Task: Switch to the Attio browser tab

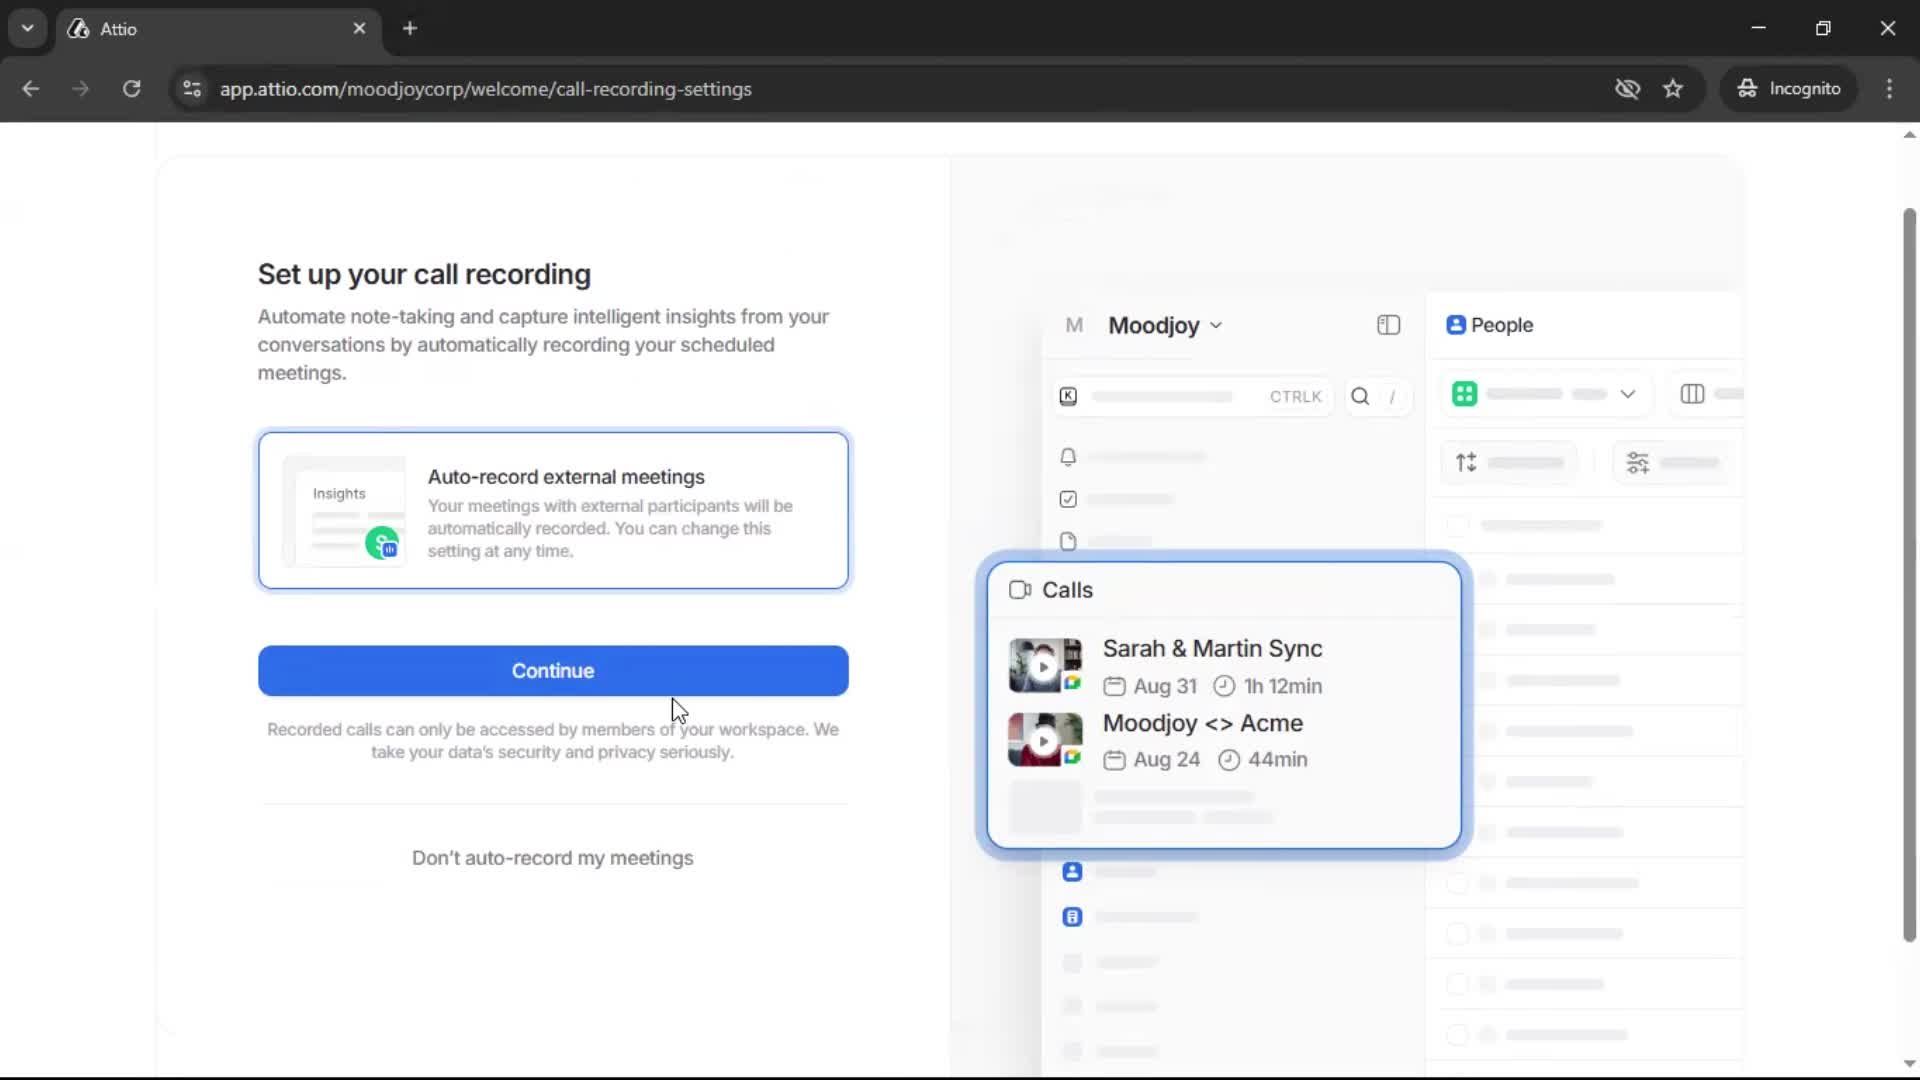Action: pos(150,29)
